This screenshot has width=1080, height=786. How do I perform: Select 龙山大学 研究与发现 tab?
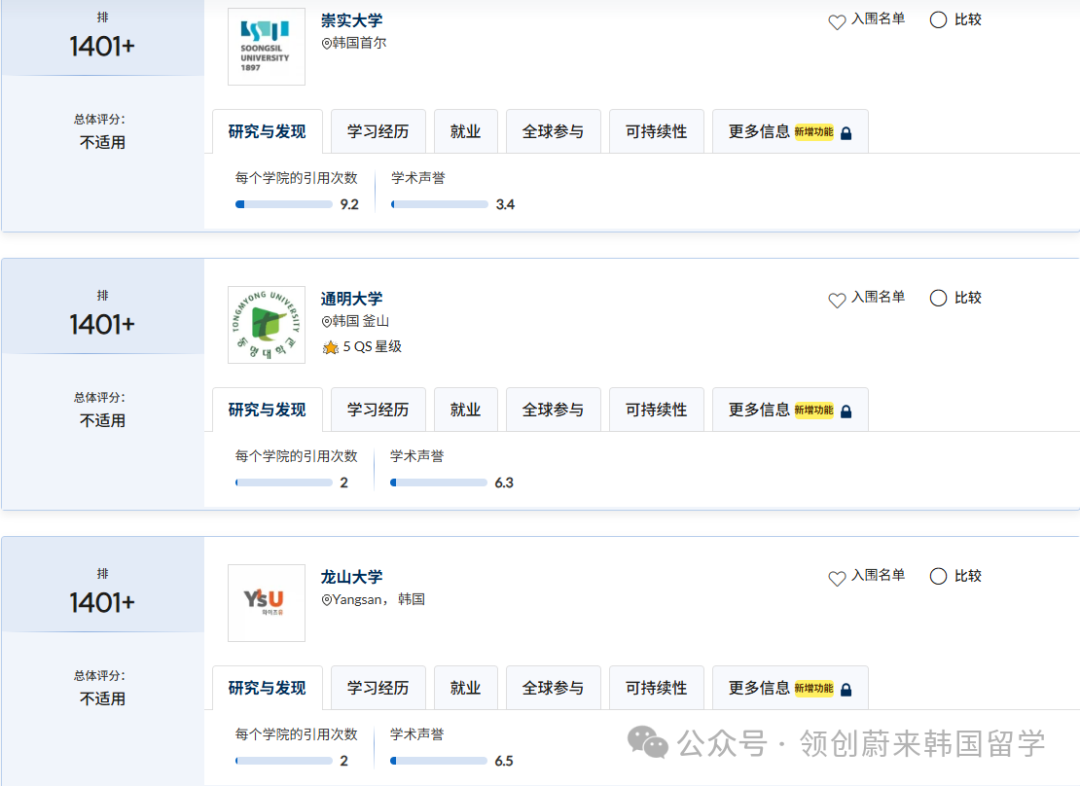tap(267, 688)
